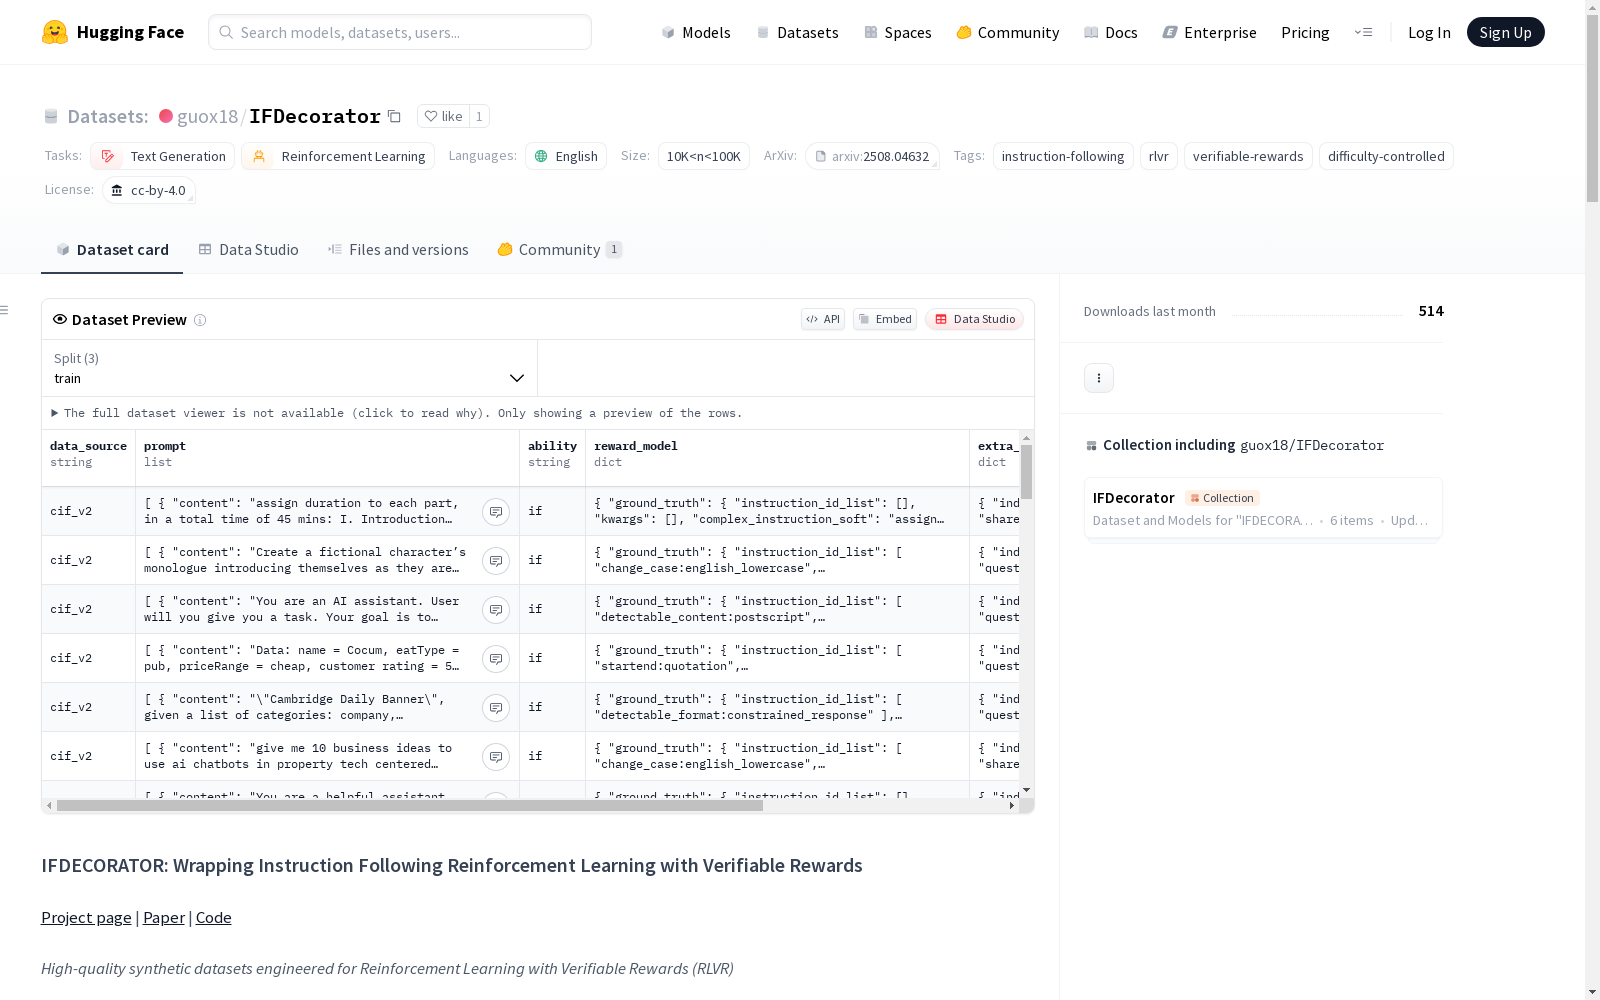Image resolution: width=1600 pixels, height=1000 pixels.
Task: Open the chat view for the 'Cambridge Daily Banner' row
Action: (x=496, y=708)
